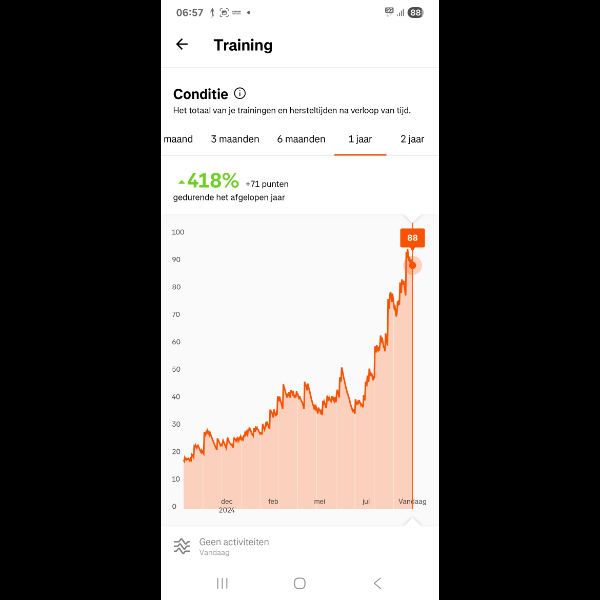Viewport: 600px width, 600px height.
Task: Tap the Training page title
Action: click(x=243, y=44)
